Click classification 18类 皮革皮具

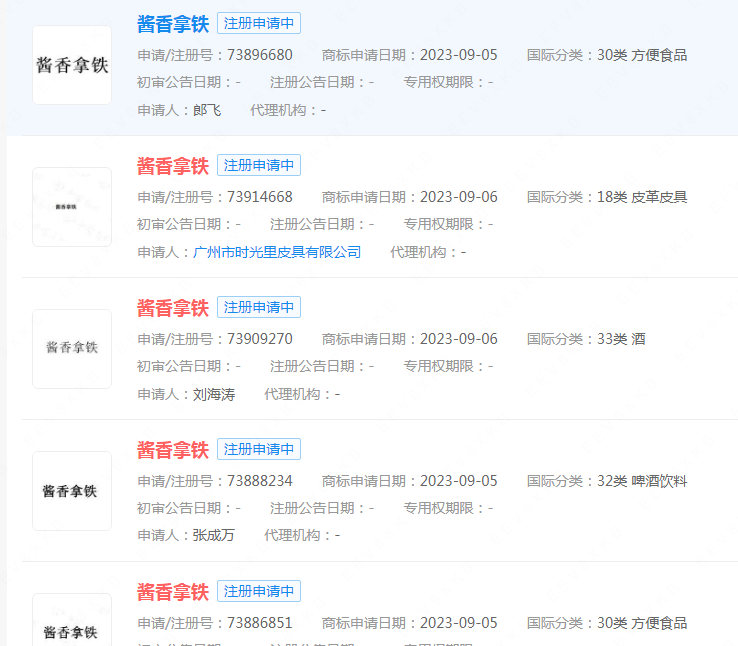click(642, 197)
